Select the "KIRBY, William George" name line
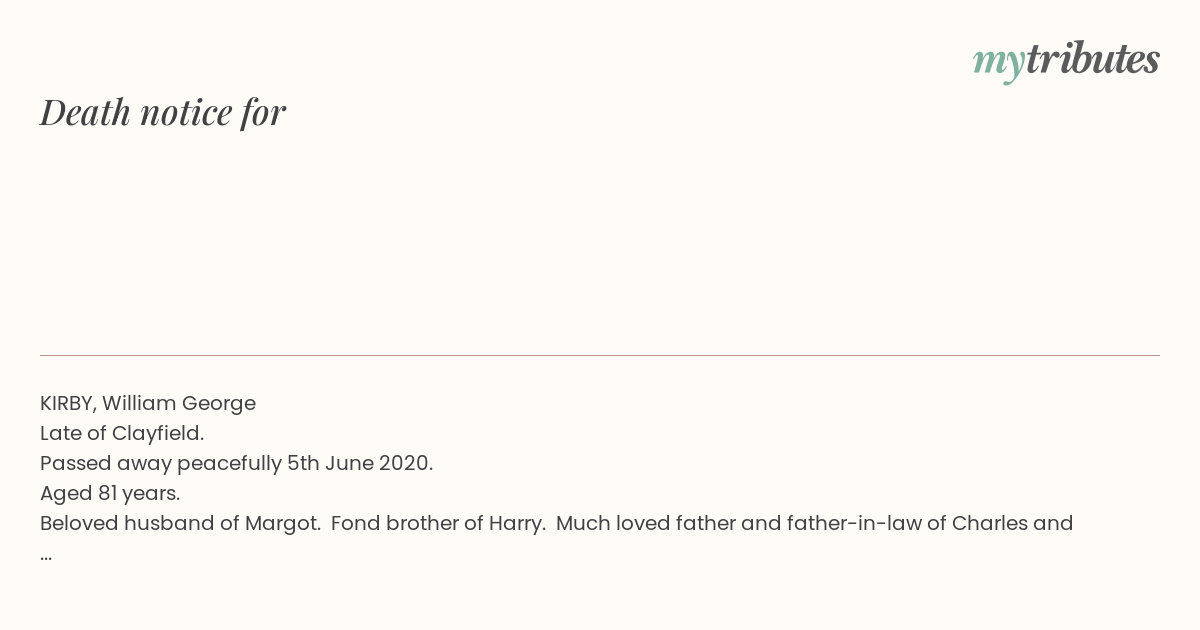Screen dimensions: 1200x630 (x=148, y=403)
